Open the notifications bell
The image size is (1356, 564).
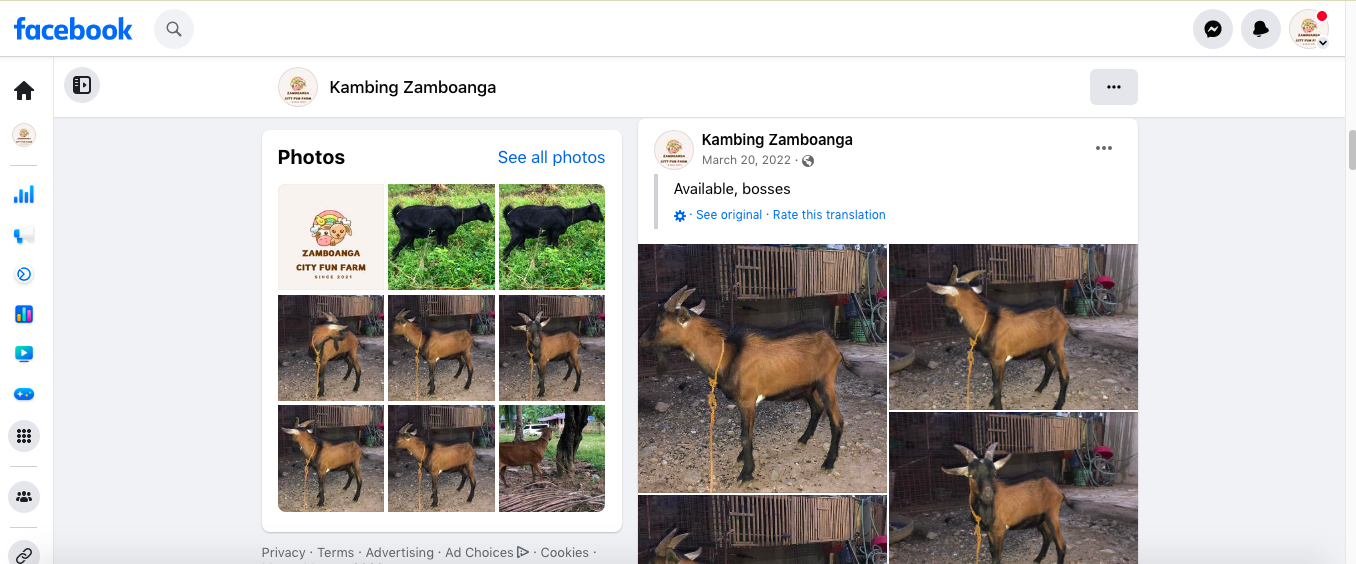[1260, 30]
